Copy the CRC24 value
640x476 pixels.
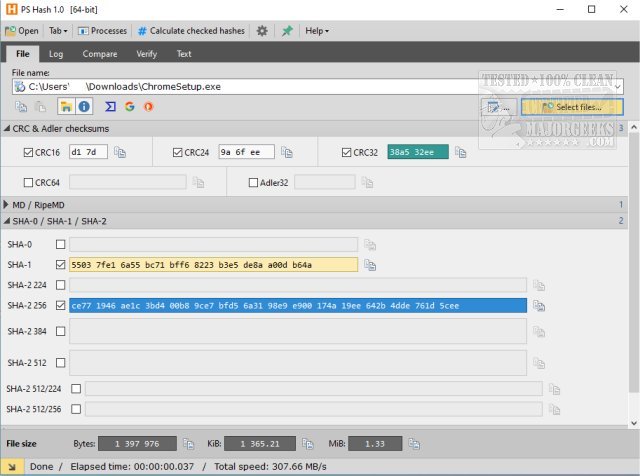click(x=287, y=152)
